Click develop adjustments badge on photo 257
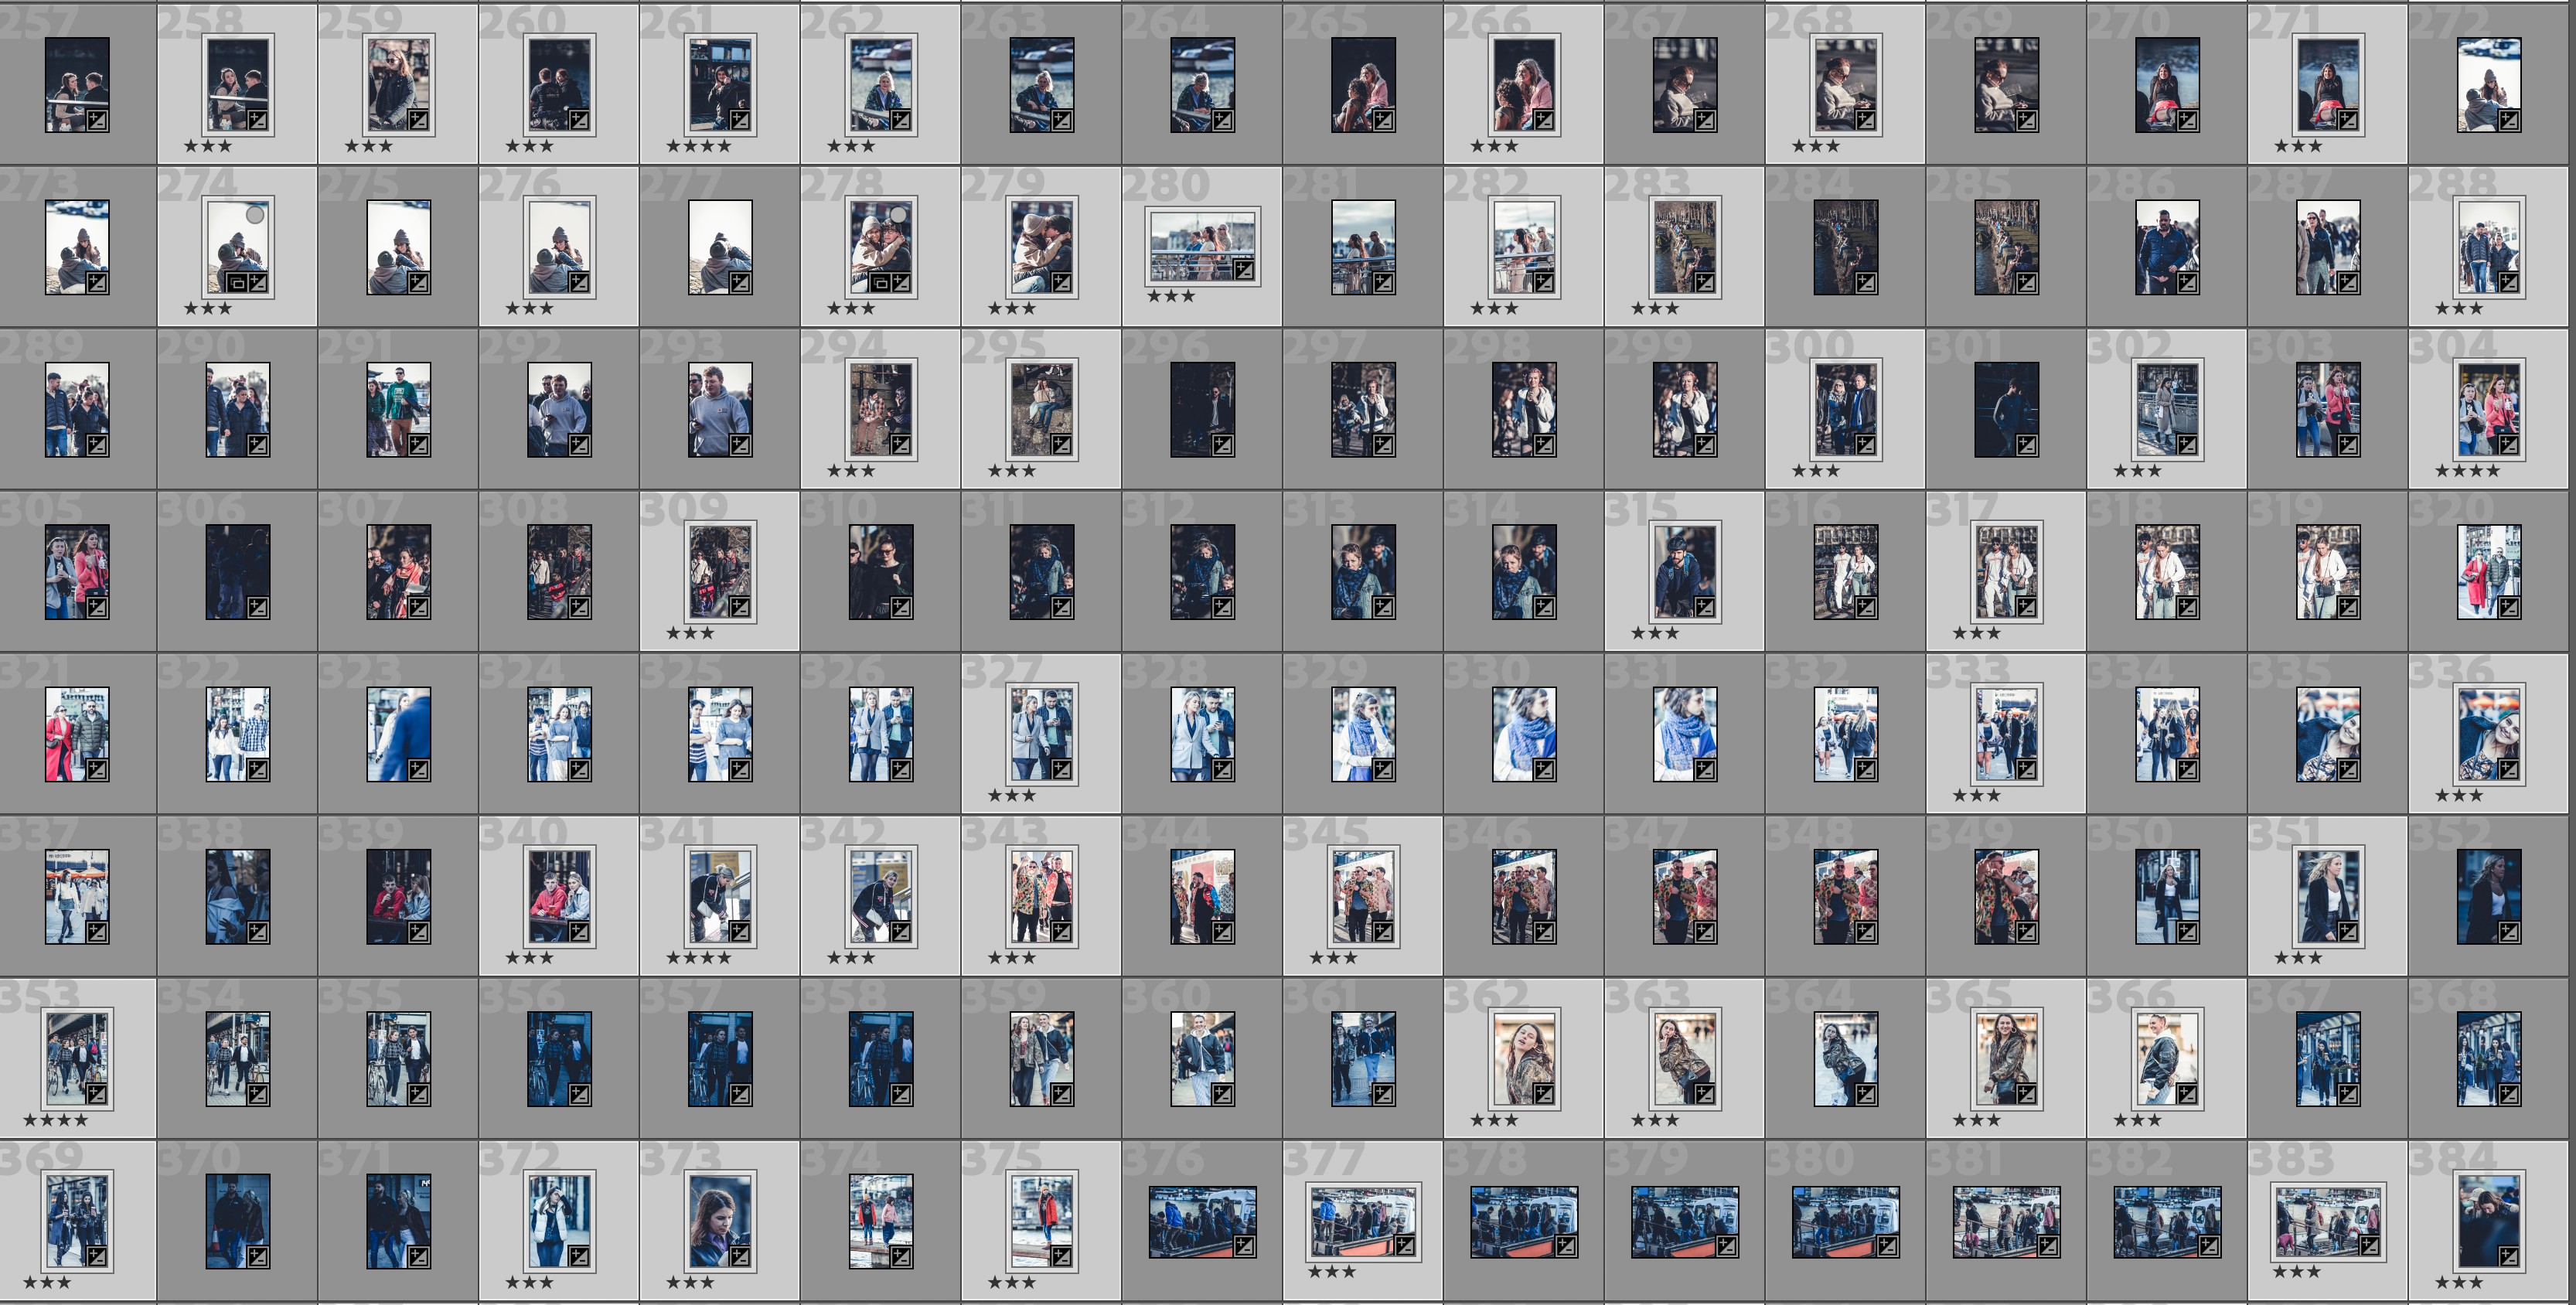 97,121
